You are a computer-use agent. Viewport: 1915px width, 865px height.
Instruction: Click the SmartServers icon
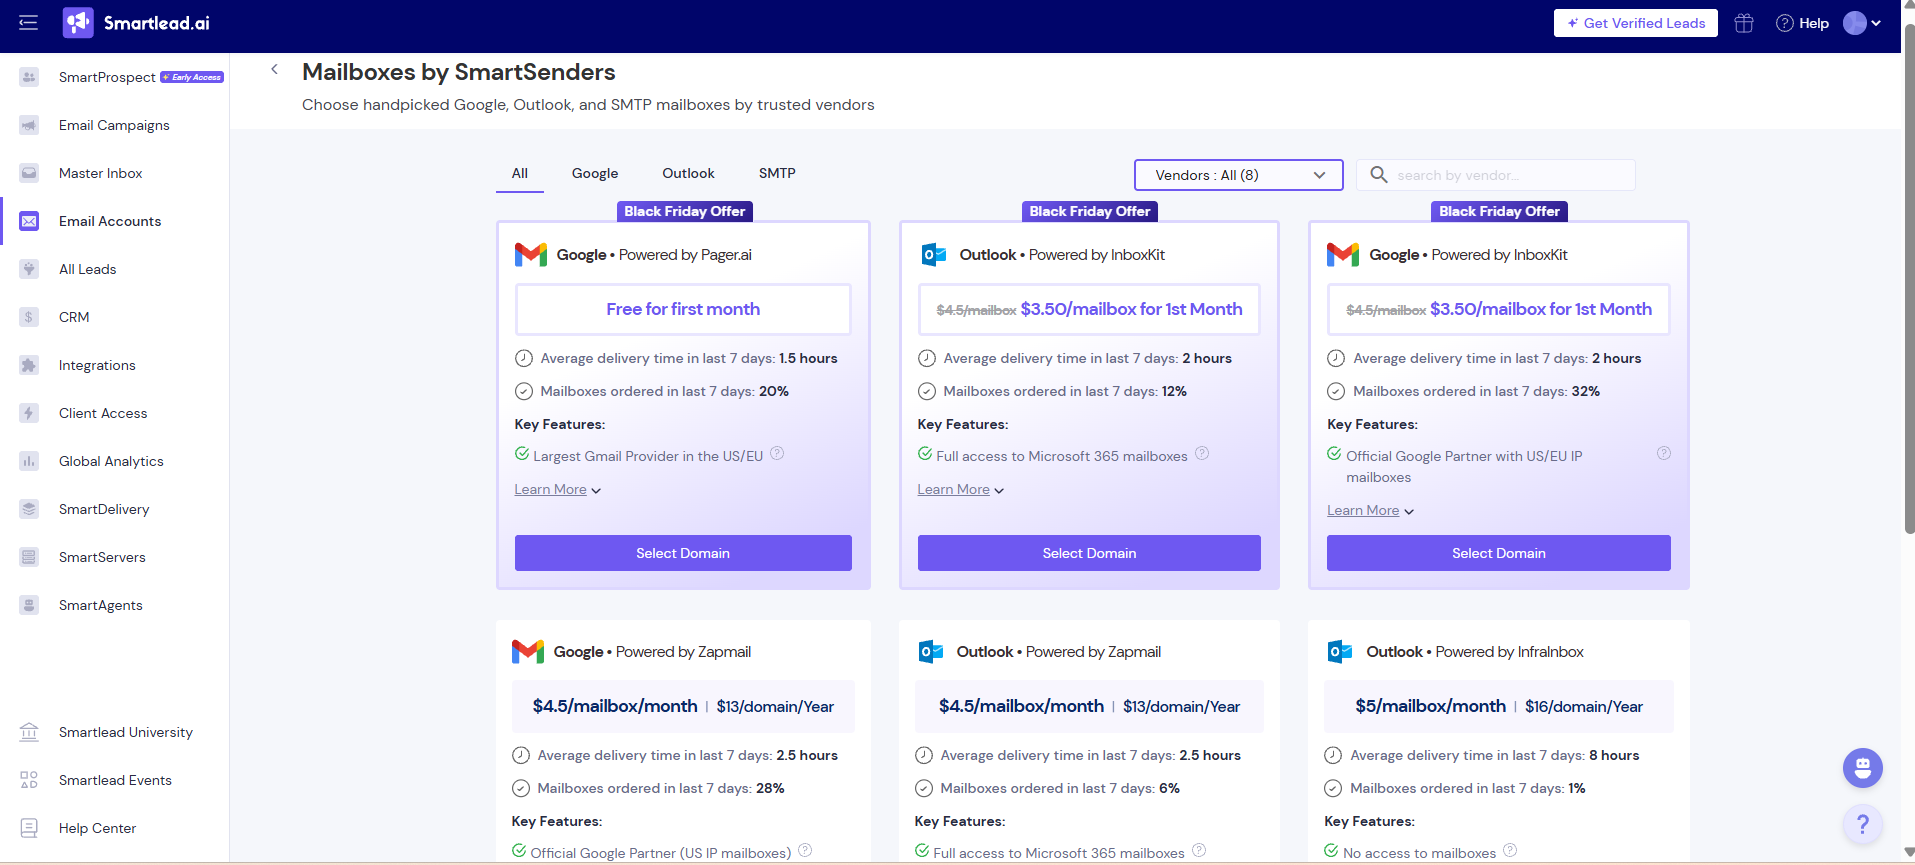coord(29,557)
